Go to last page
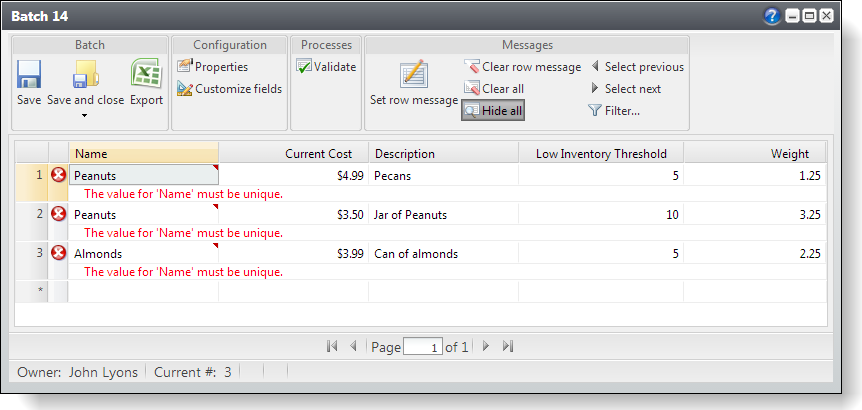Image resolution: width=862 pixels, height=410 pixels. coord(508,347)
